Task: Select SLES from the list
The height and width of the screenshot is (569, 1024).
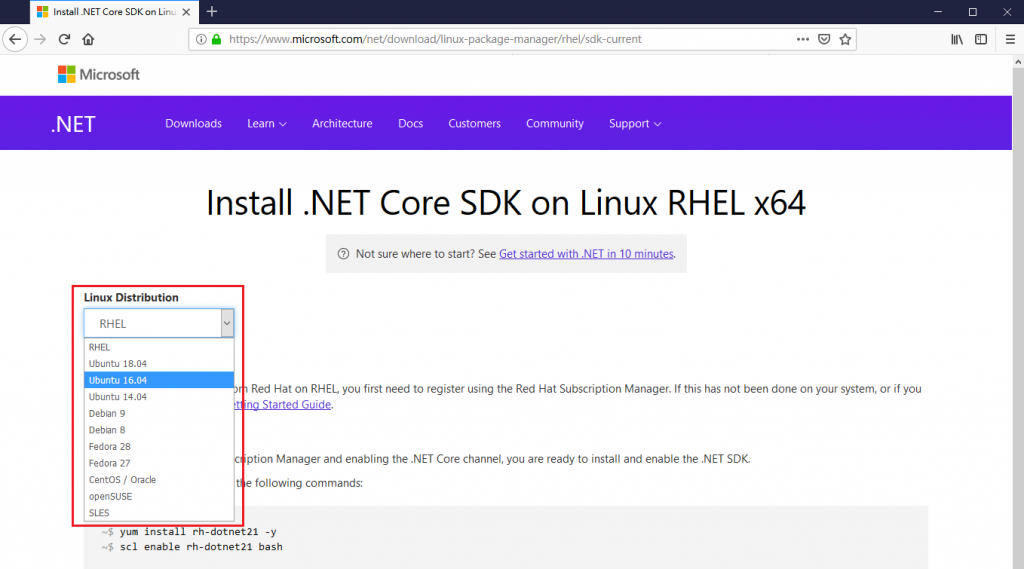Action: point(159,513)
